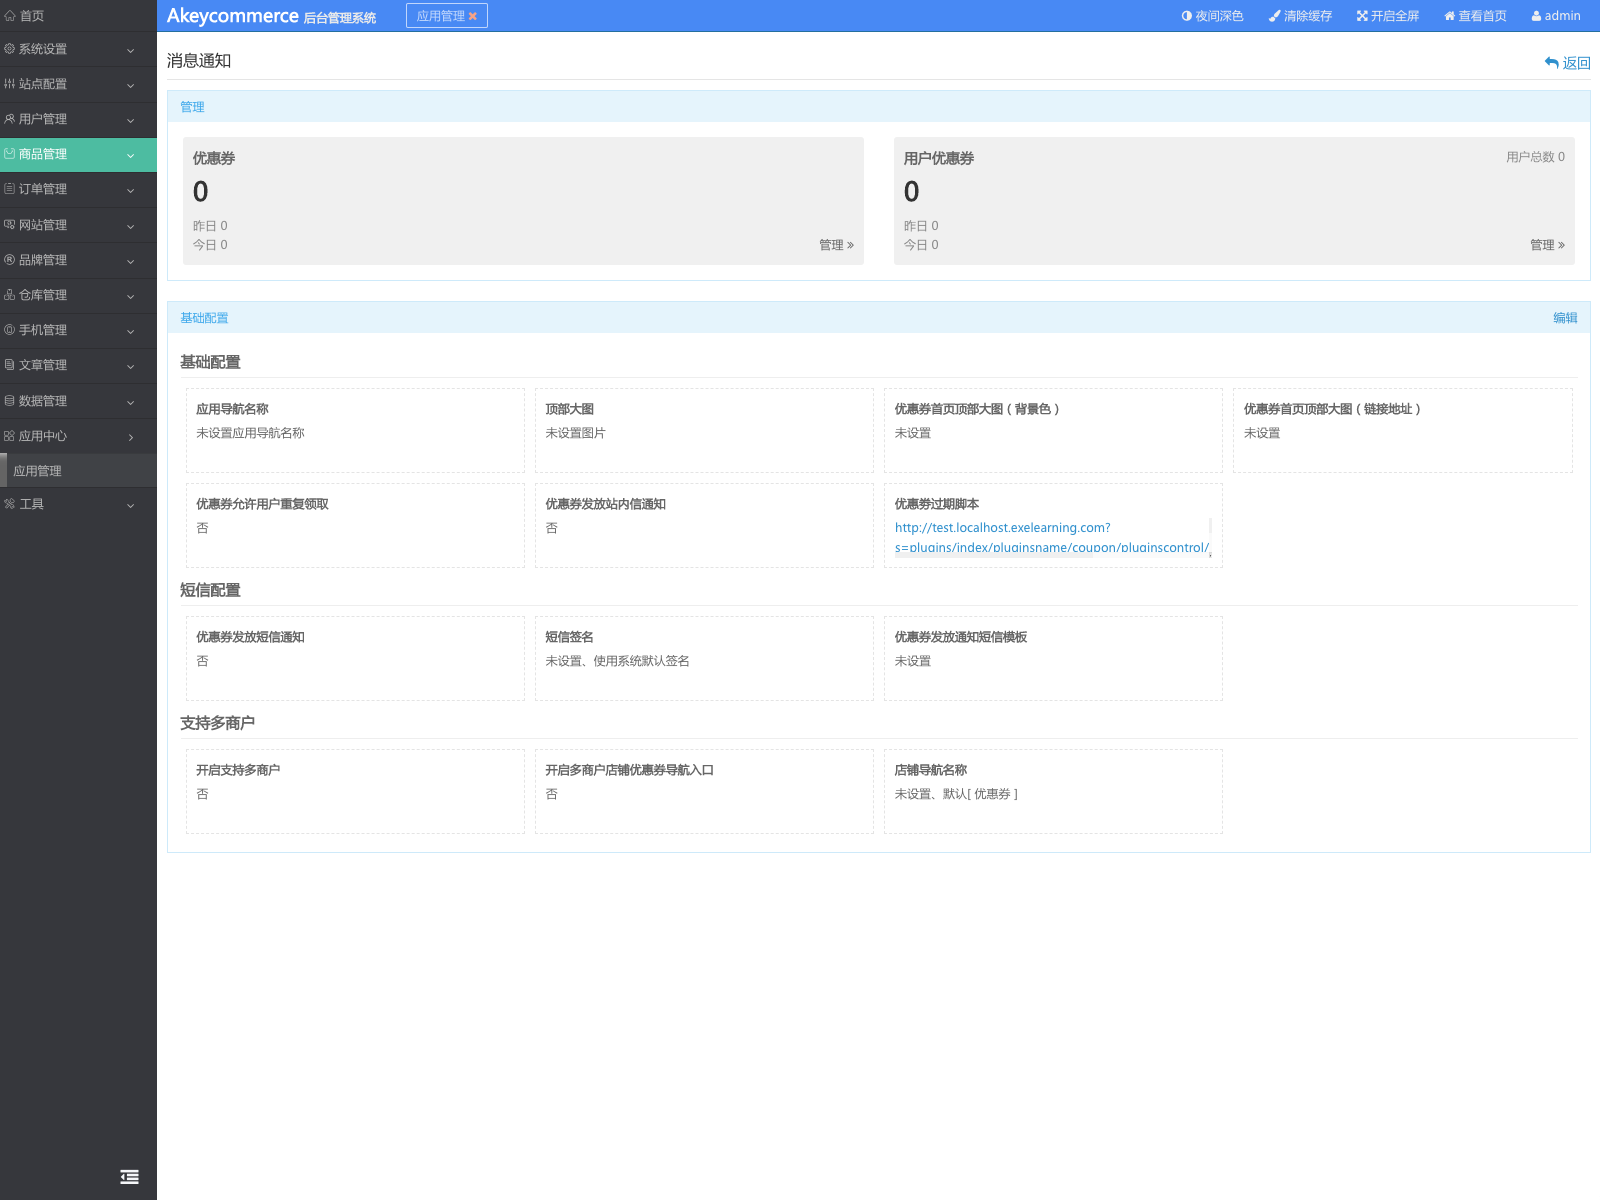Screen dimensions: 1600x1200
Task: Expand the 品牌管理 menu arrow
Action: (x=130, y=261)
